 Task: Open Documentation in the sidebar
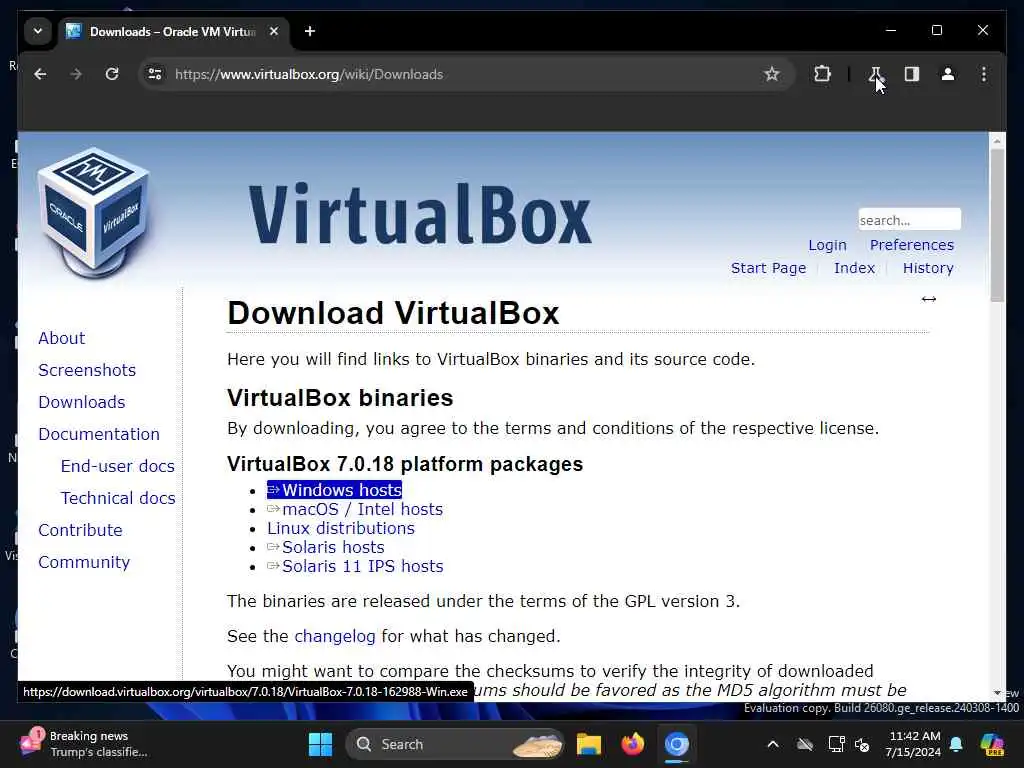coord(99,434)
